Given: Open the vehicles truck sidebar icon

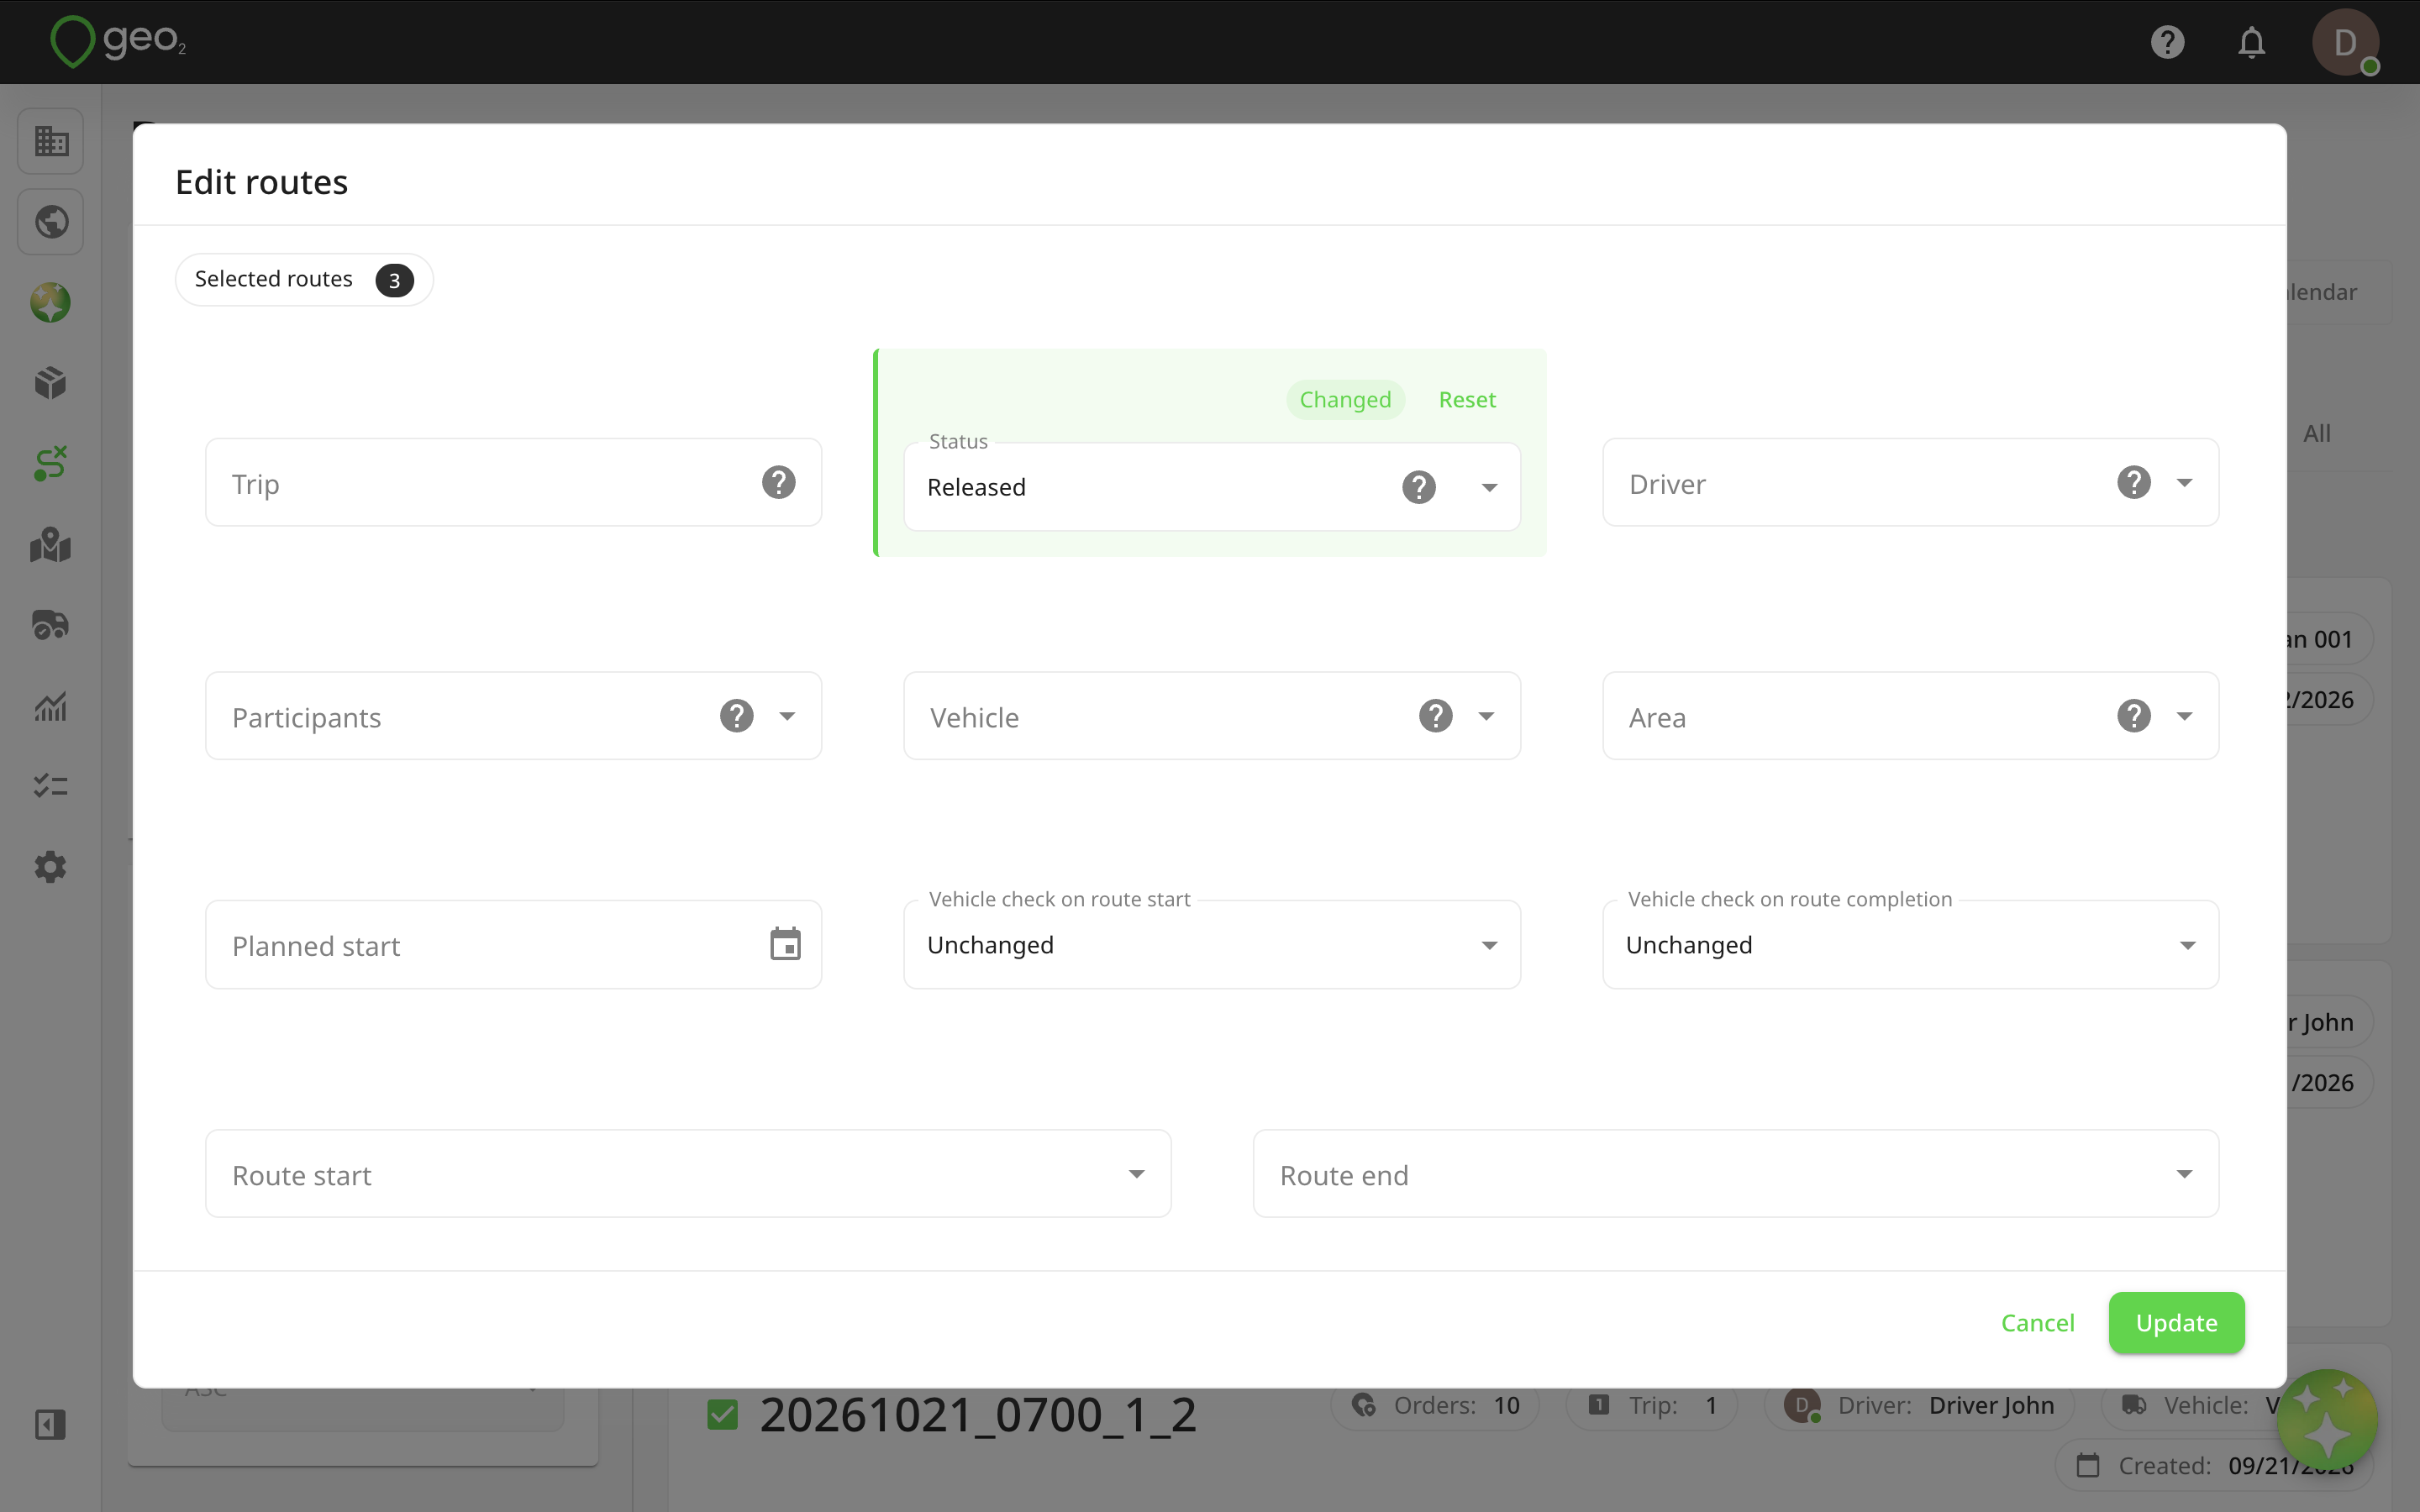Looking at the screenshot, I should [51, 625].
